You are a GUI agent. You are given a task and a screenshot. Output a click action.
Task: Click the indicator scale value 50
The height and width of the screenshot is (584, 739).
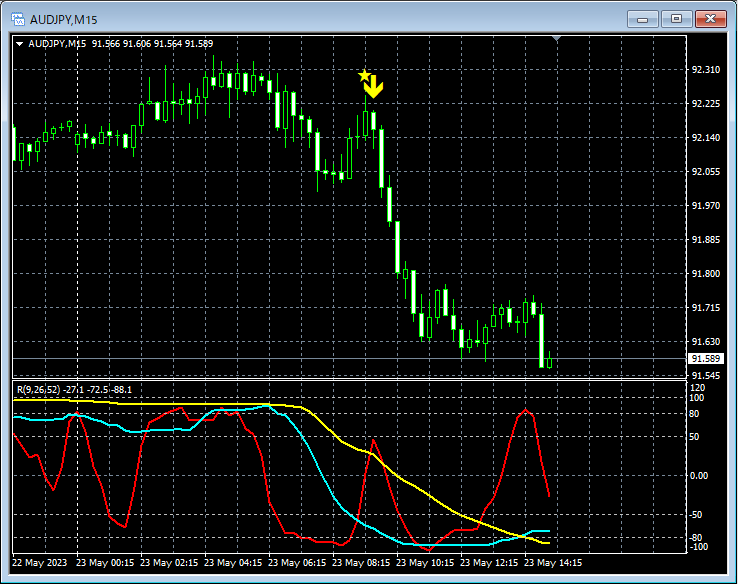694,437
